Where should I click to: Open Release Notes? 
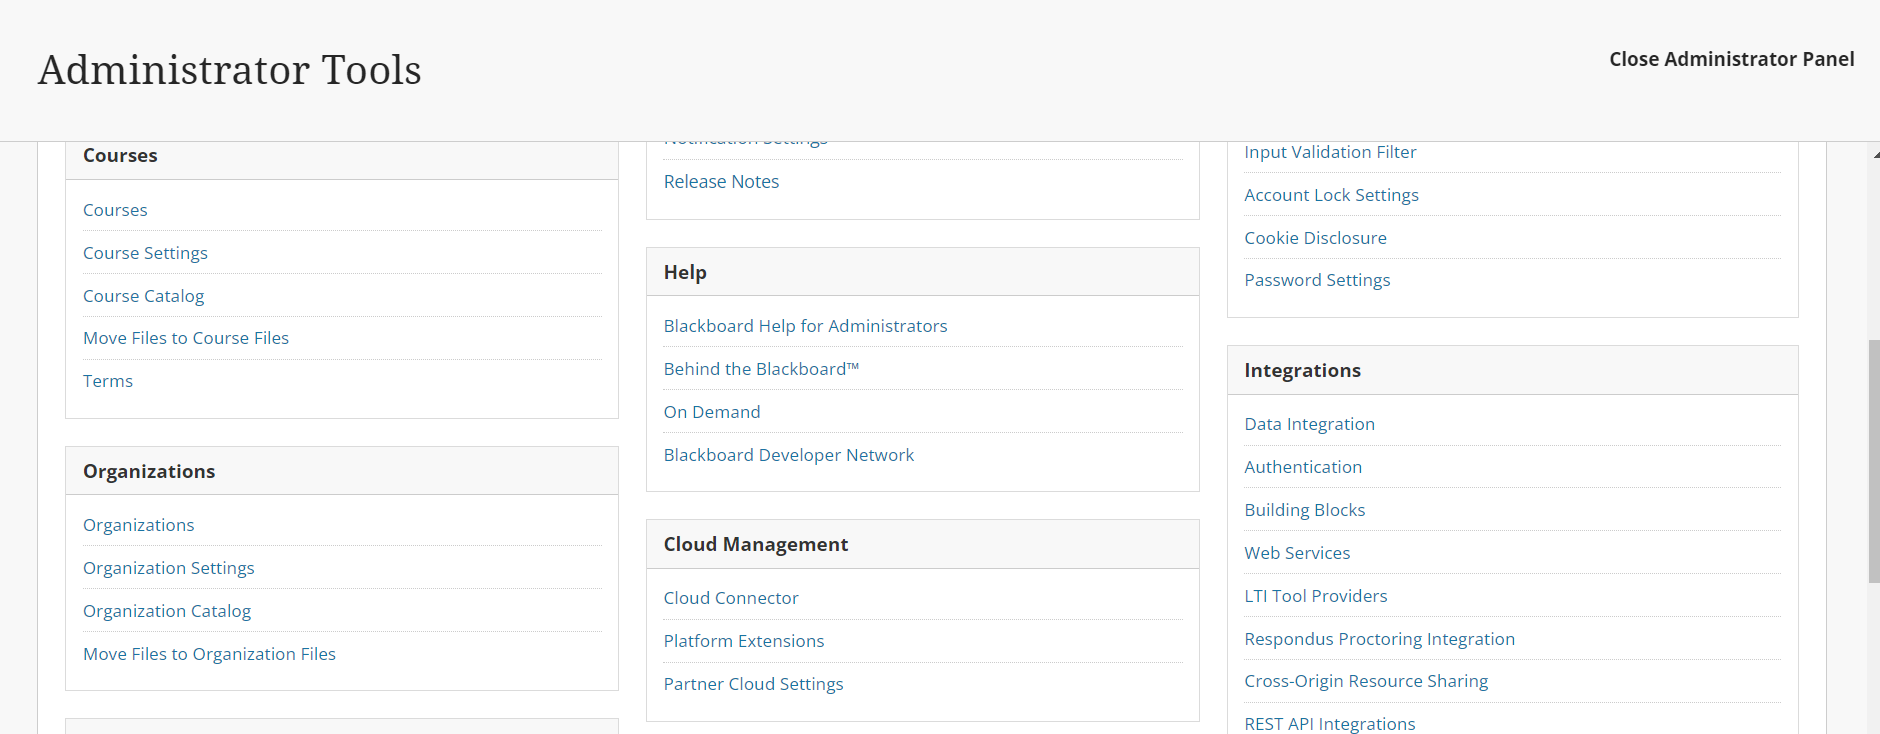point(721,181)
